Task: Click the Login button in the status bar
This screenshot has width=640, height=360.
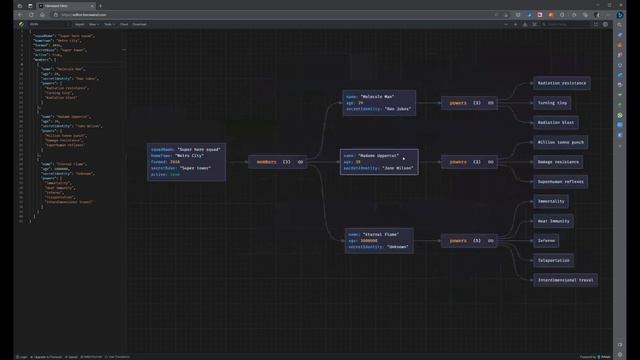Action: coord(22,357)
